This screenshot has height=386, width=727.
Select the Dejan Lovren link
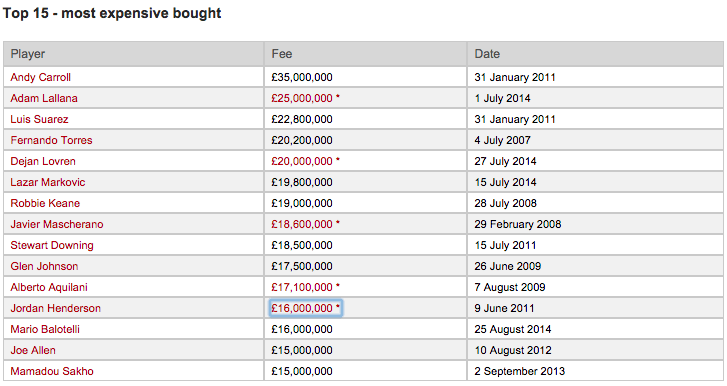point(43,161)
